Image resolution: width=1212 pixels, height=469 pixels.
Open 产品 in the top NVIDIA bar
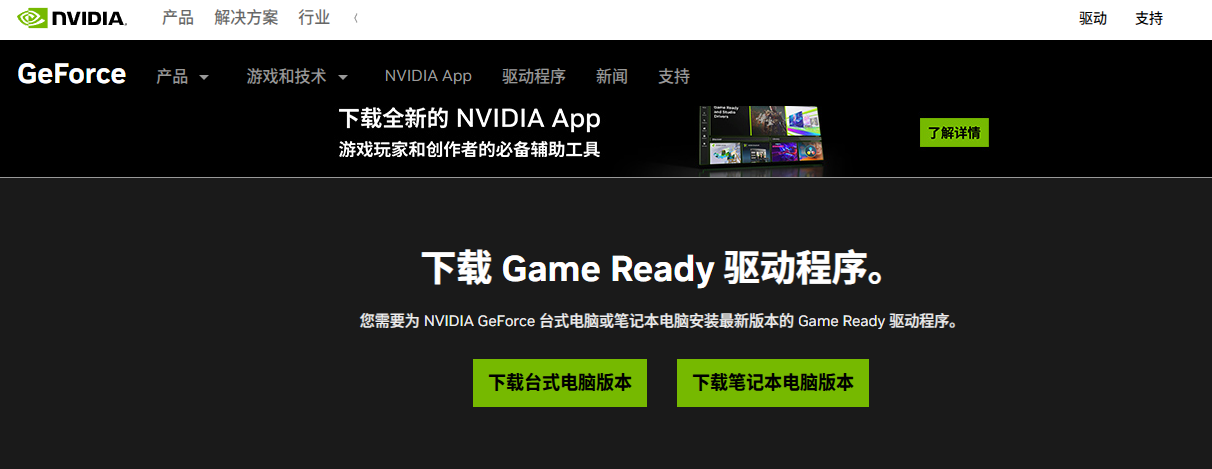(x=178, y=18)
